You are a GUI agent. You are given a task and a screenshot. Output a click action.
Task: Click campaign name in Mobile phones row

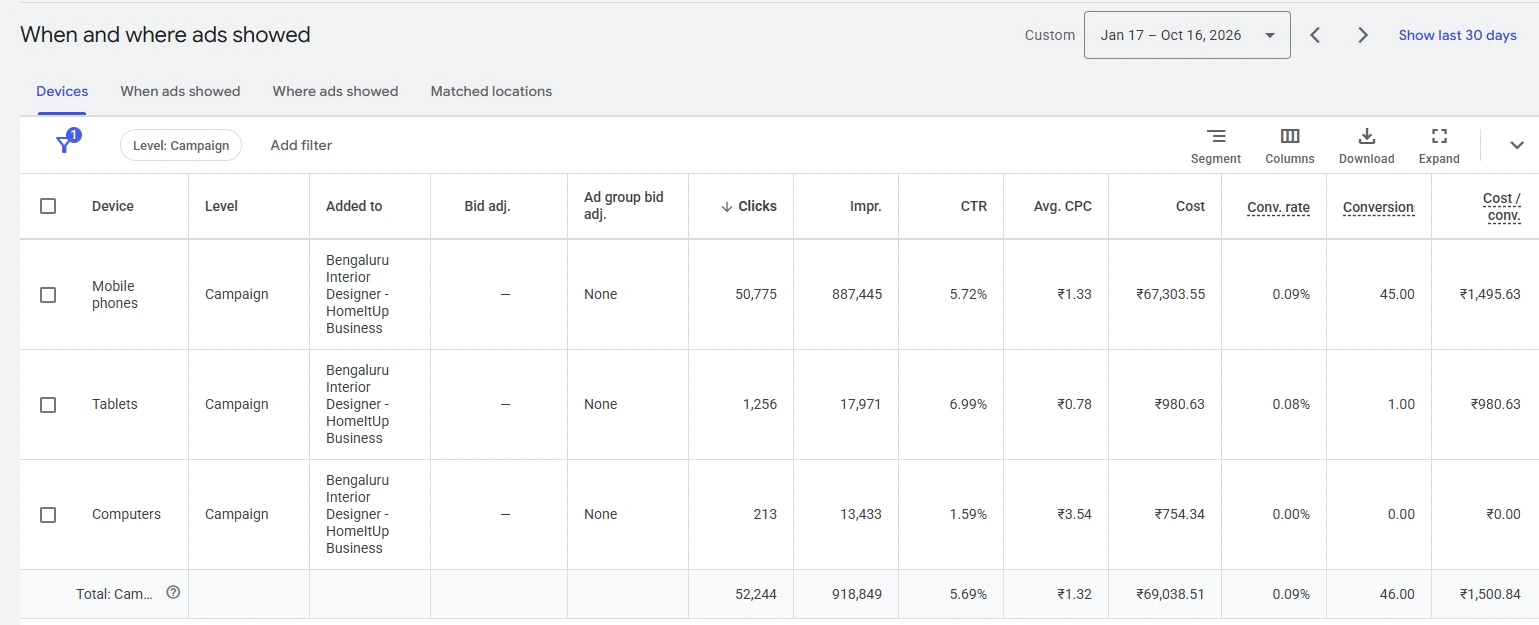(x=358, y=294)
